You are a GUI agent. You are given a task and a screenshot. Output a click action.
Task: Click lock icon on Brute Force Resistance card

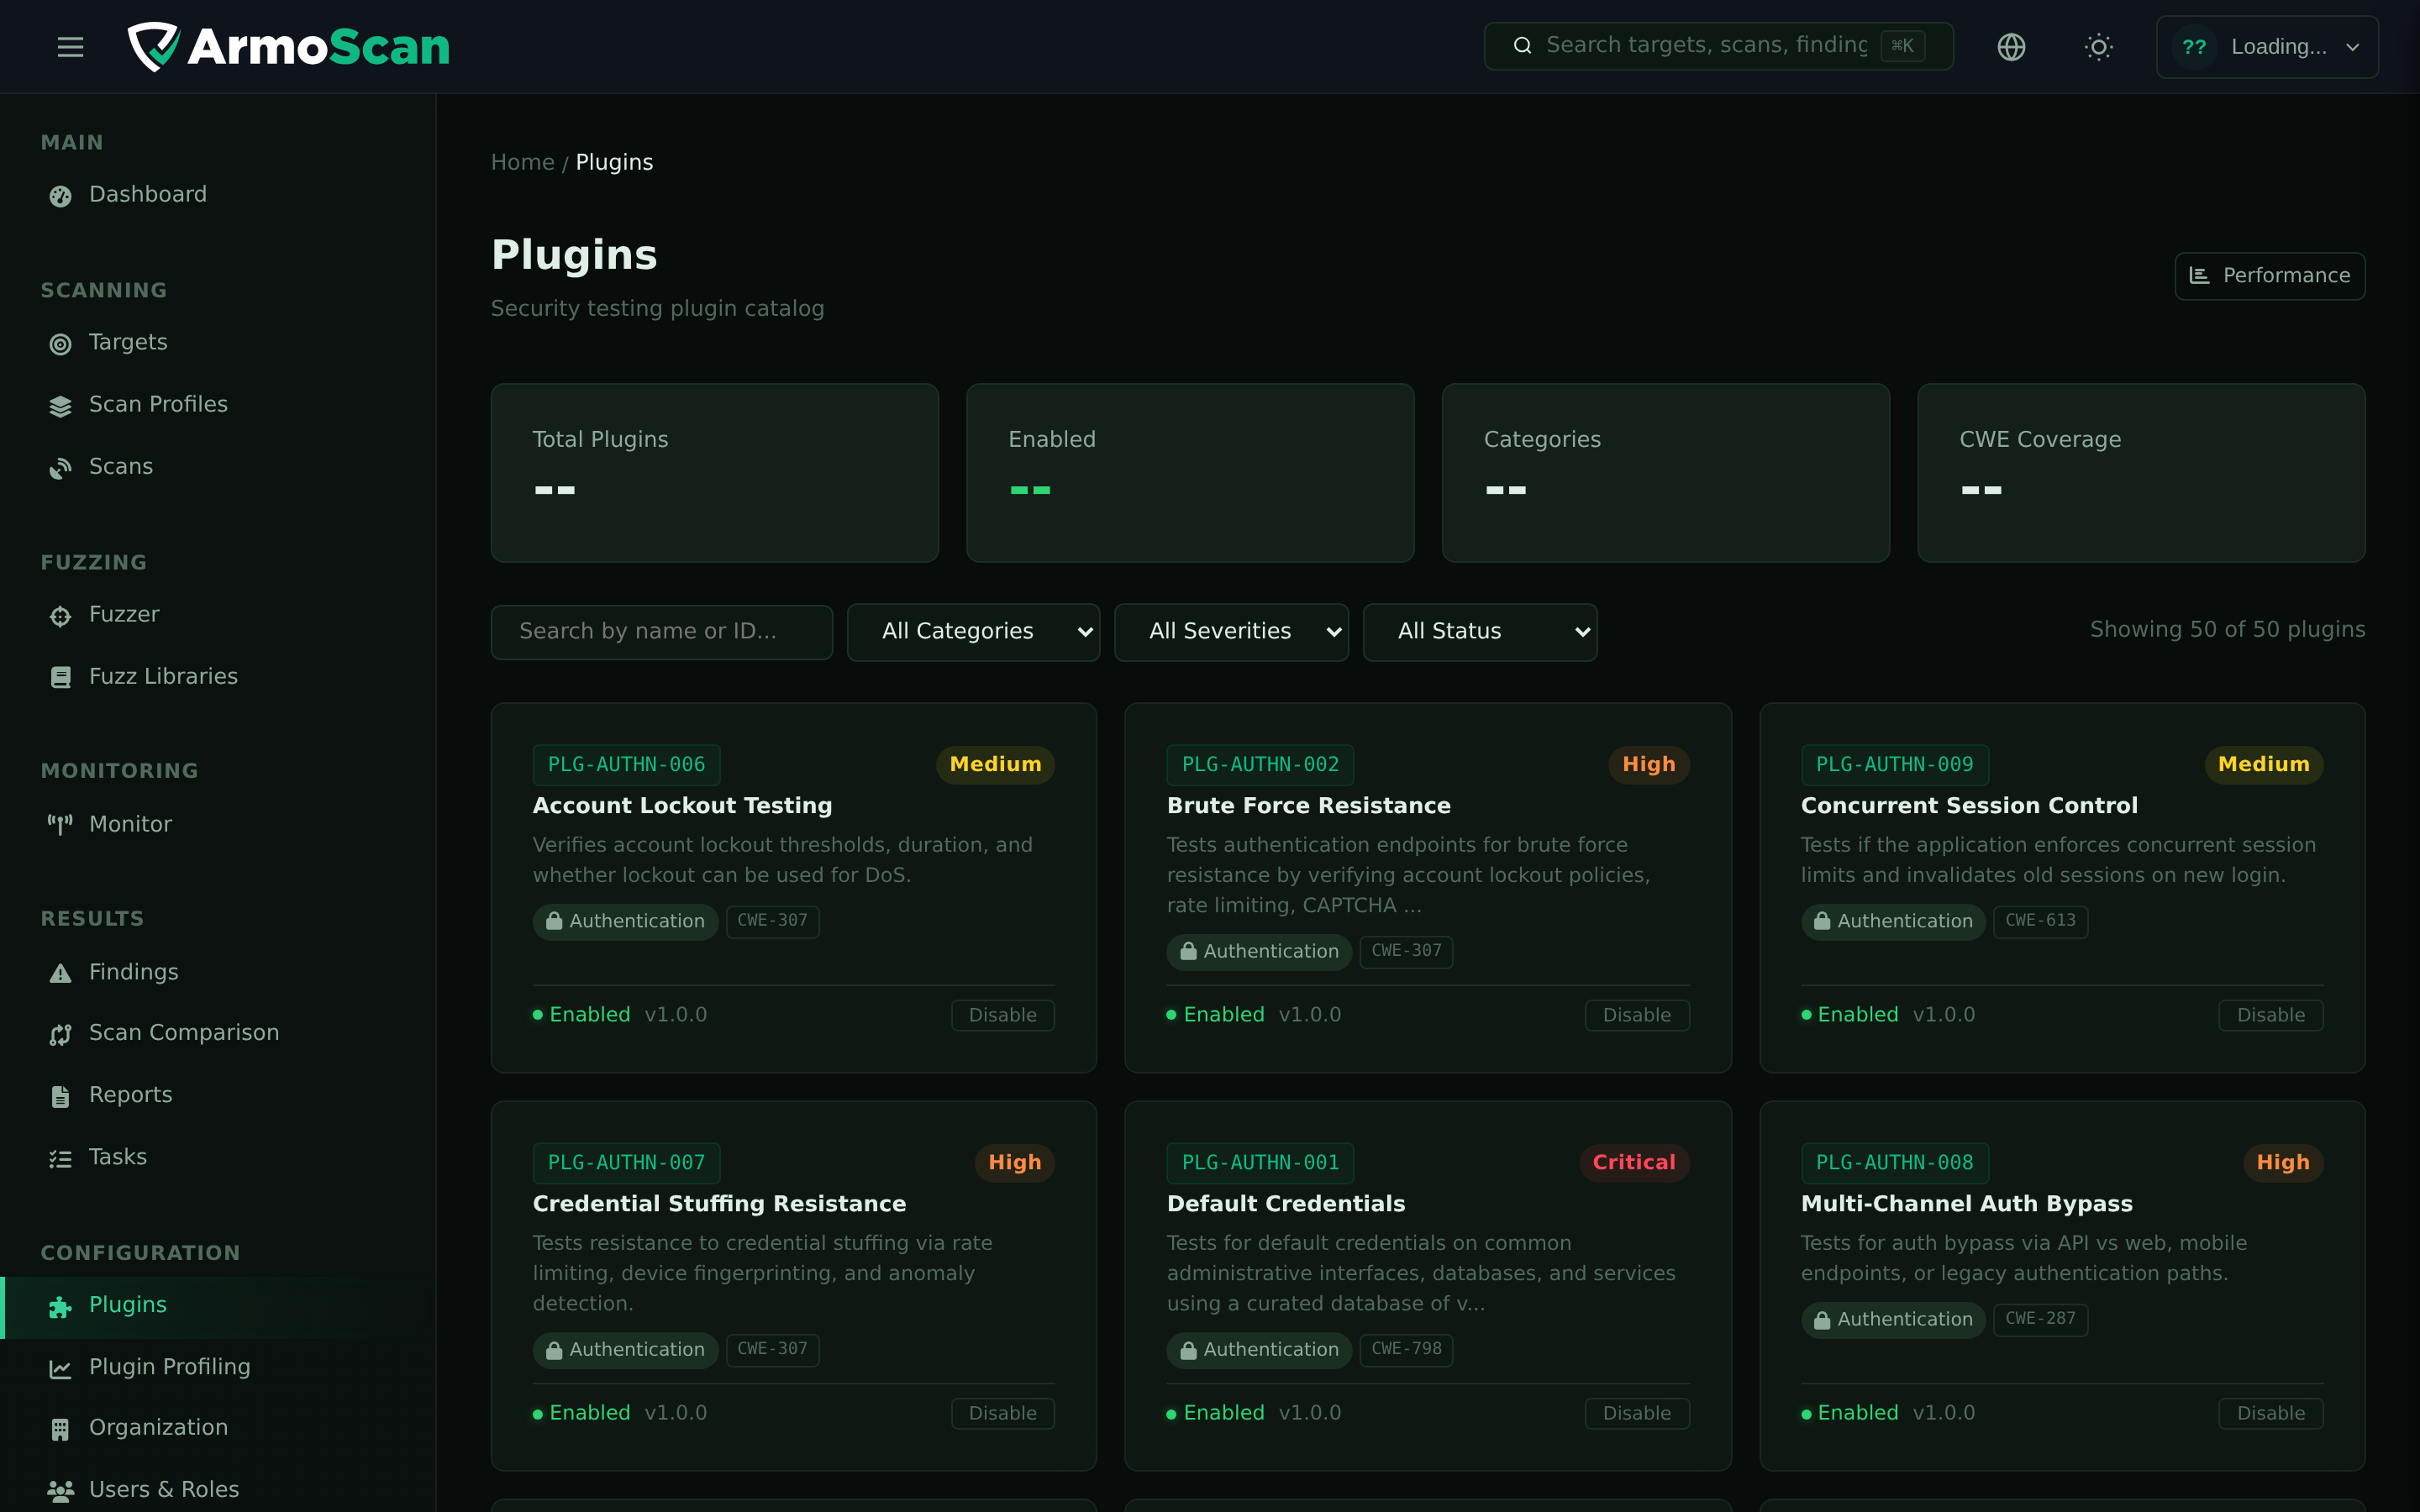click(1188, 951)
